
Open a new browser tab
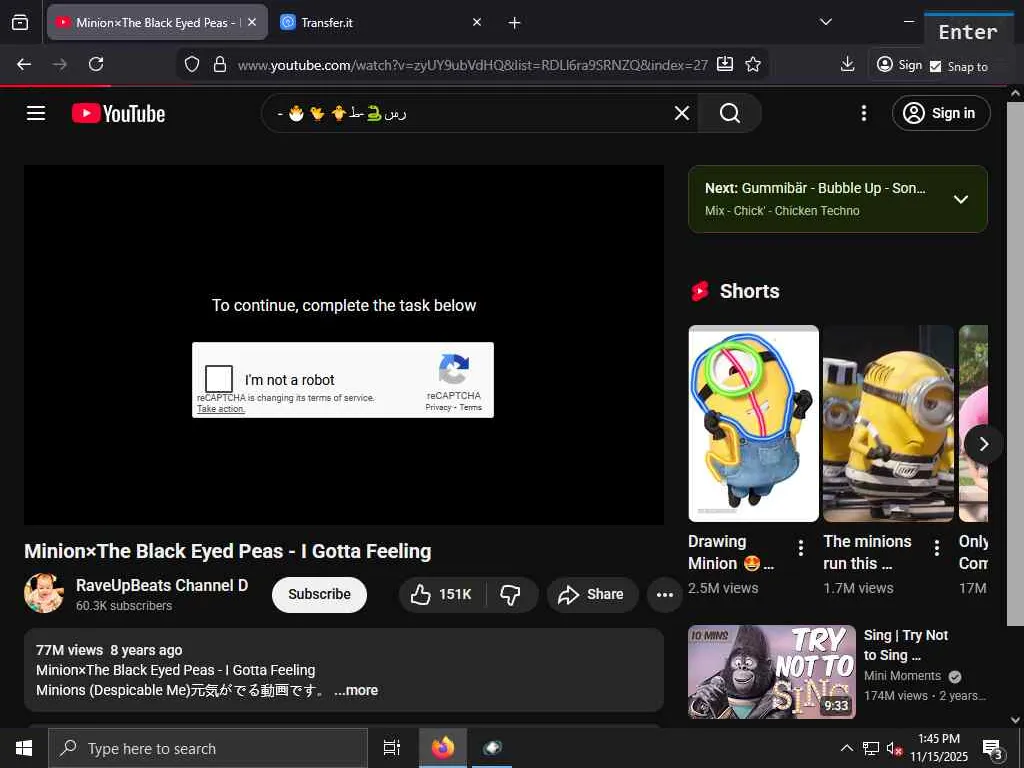tap(515, 23)
